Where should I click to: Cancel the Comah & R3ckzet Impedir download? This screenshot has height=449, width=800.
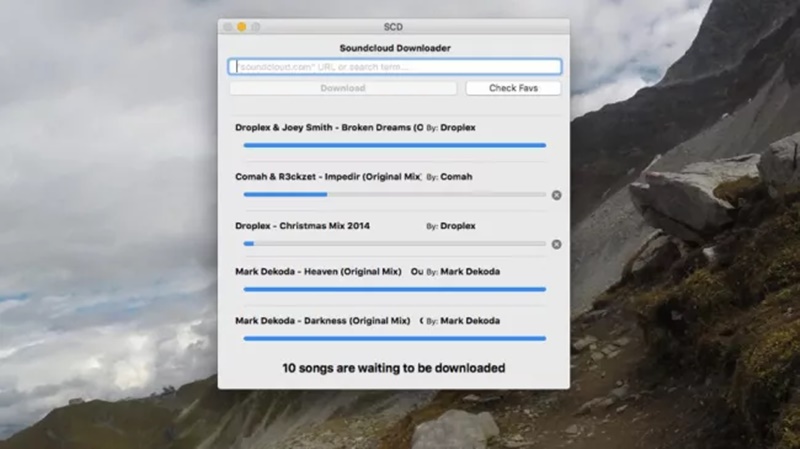(556, 195)
